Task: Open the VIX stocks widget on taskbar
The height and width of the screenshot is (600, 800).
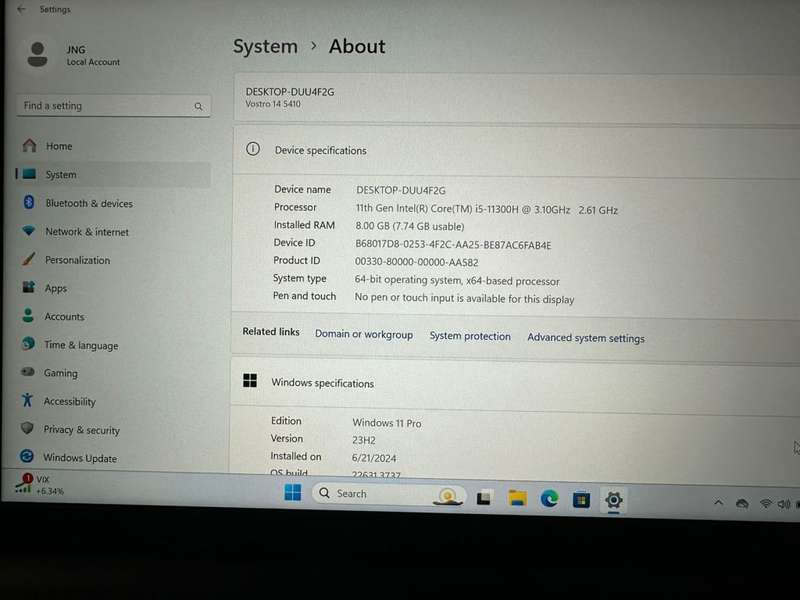Action: tap(39, 485)
